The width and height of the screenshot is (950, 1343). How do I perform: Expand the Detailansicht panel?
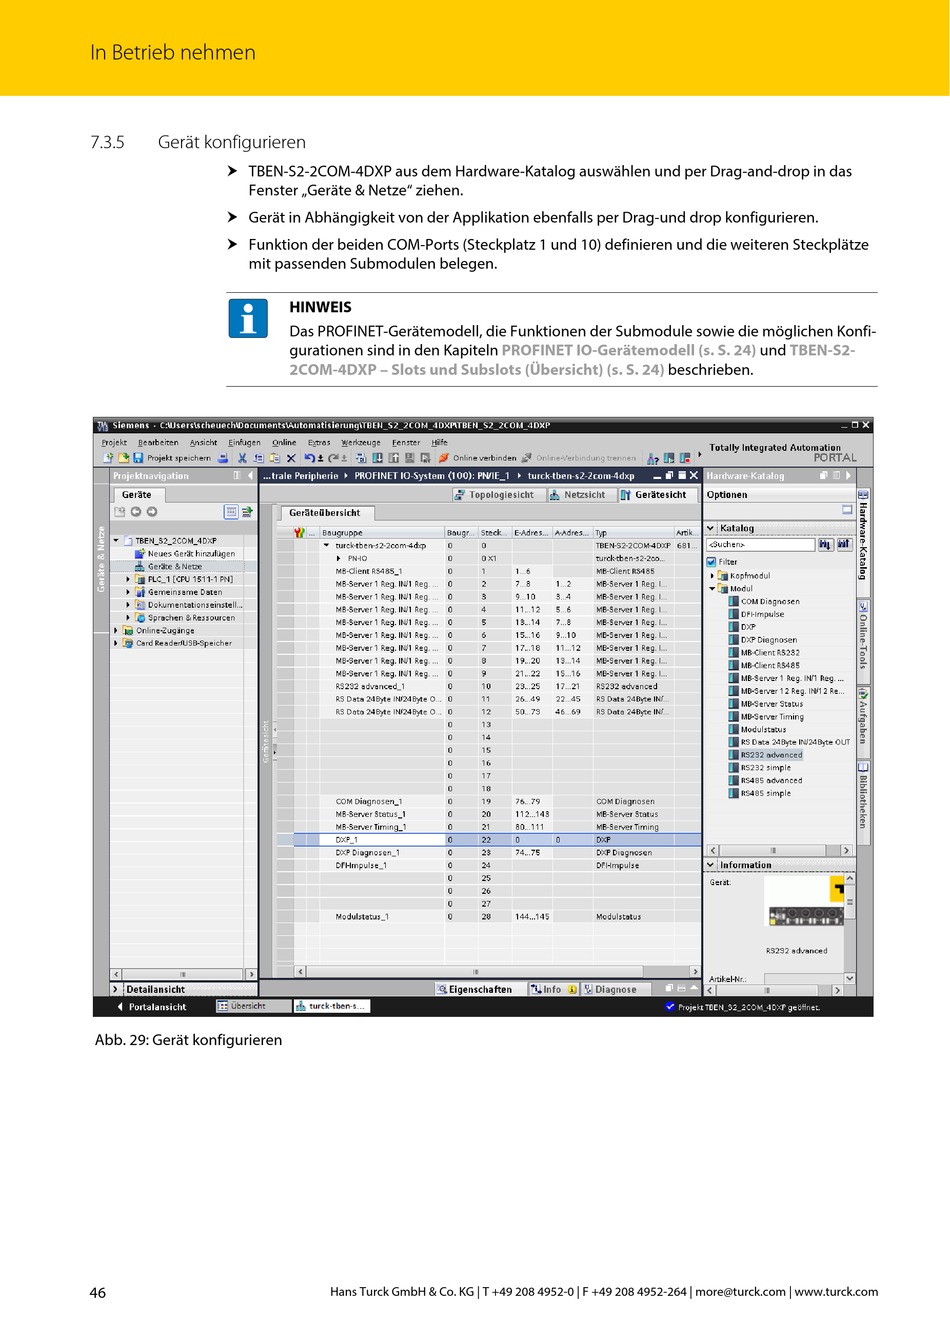point(115,990)
